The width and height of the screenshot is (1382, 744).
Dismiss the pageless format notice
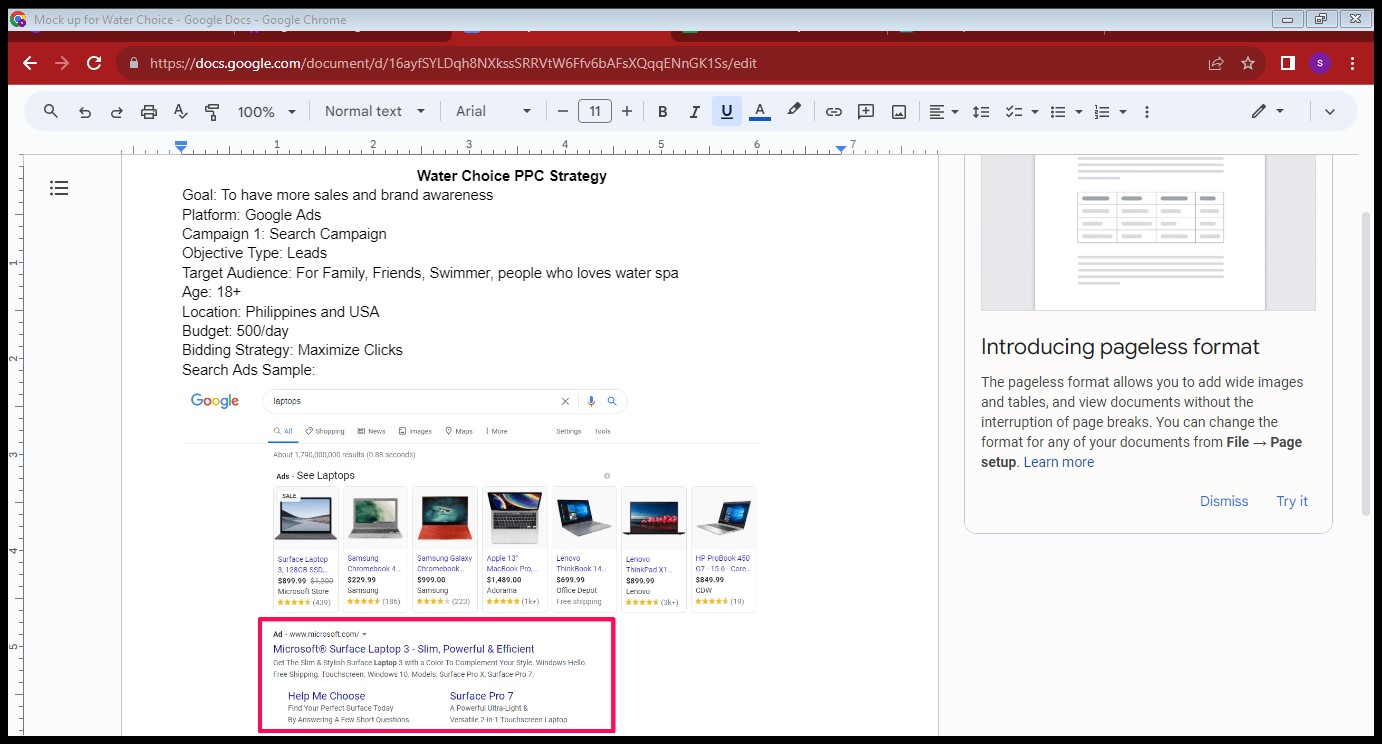click(x=1224, y=501)
